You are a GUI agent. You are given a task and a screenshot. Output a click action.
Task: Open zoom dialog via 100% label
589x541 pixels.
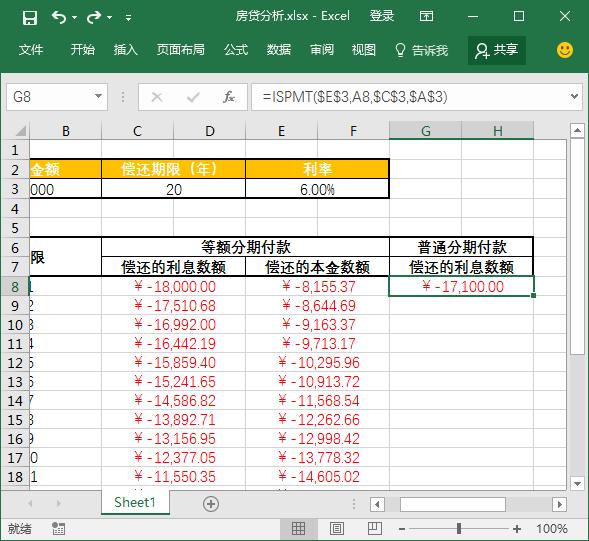pos(551,529)
